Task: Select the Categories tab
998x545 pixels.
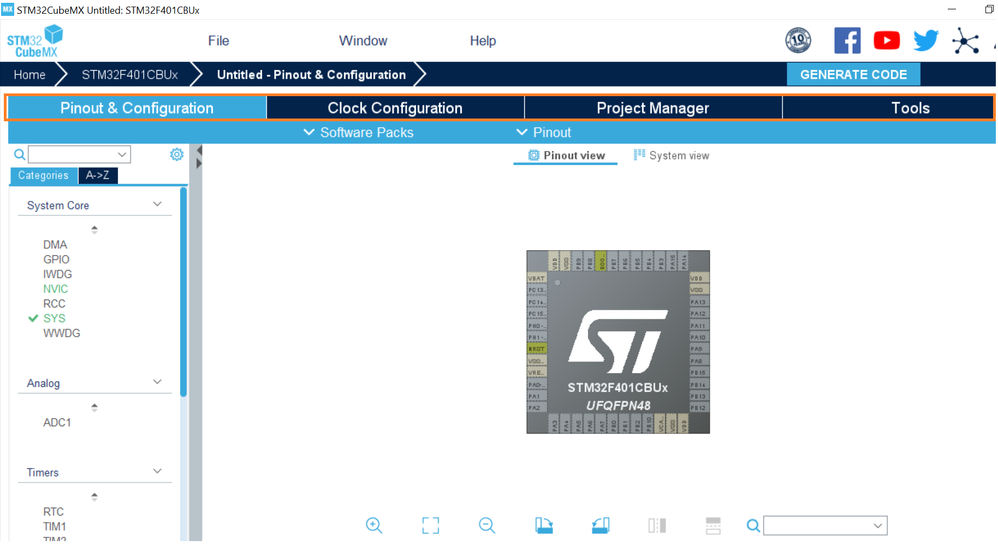Action: [x=43, y=175]
